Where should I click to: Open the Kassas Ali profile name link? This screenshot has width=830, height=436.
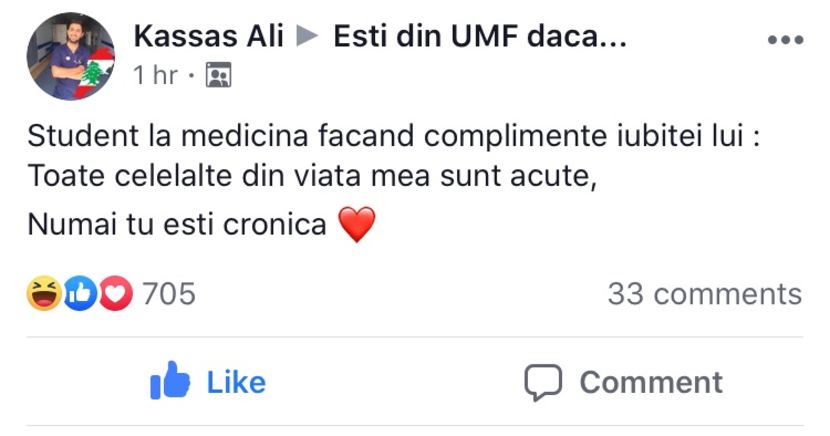209,38
